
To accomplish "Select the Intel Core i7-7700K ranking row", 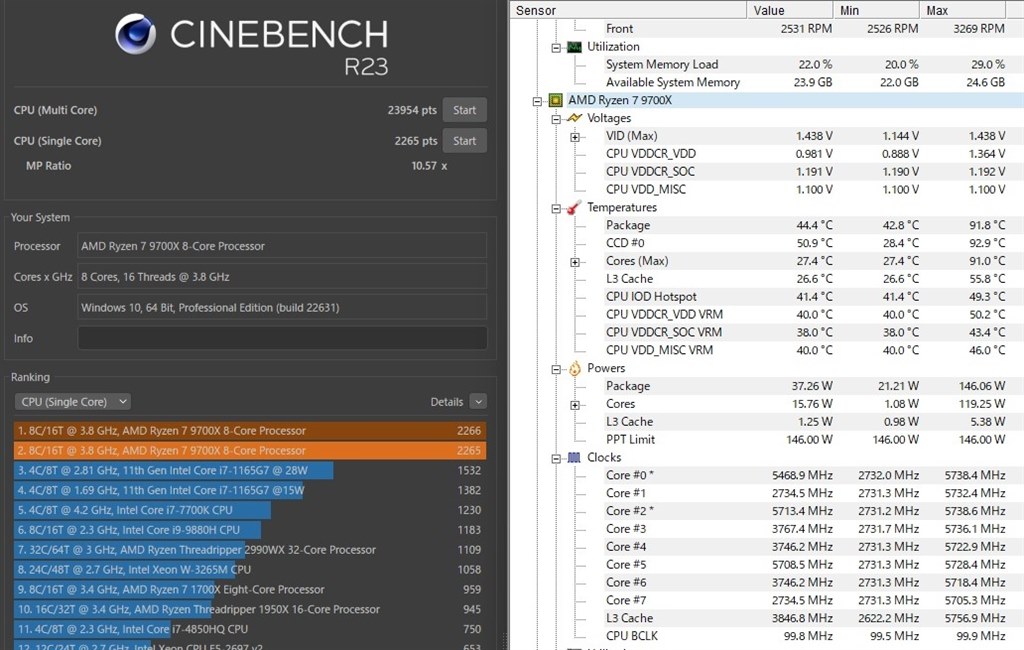I will click(250, 510).
